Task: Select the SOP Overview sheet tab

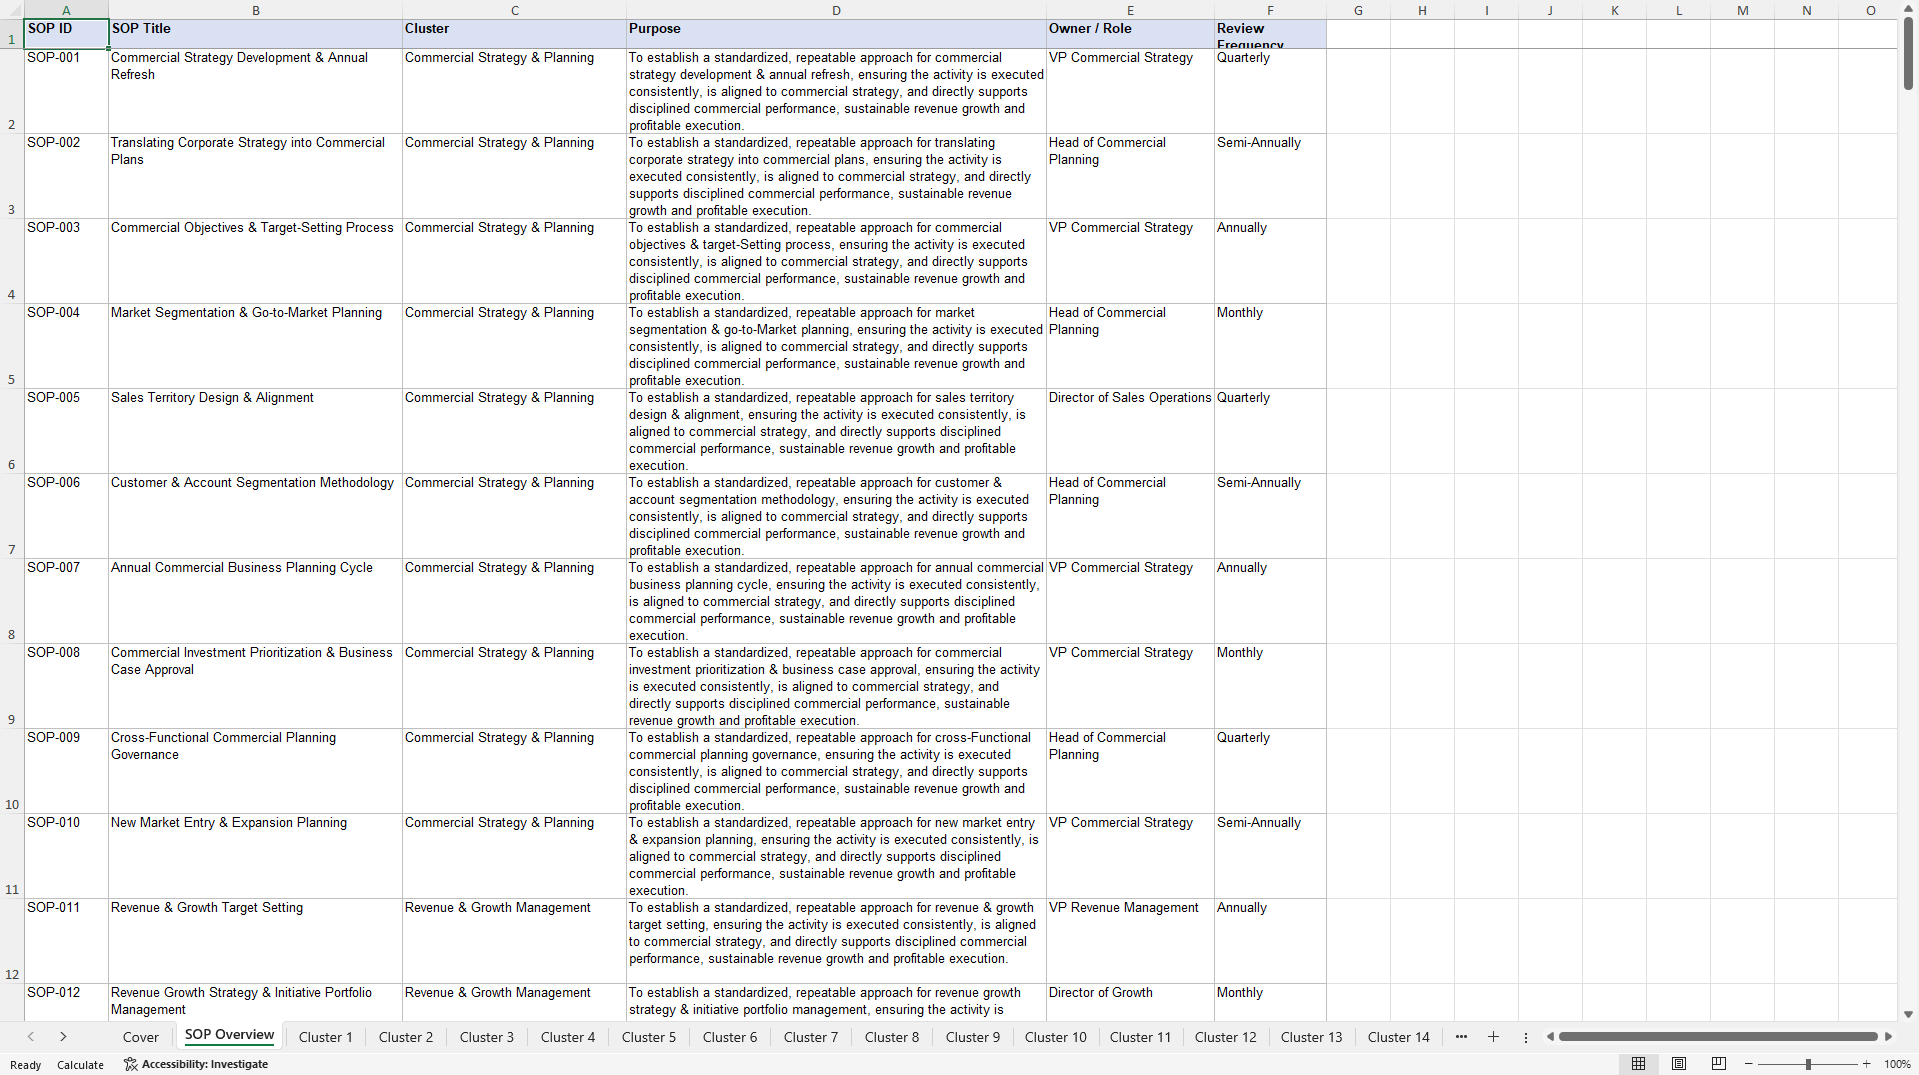Action: [x=229, y=1035]
